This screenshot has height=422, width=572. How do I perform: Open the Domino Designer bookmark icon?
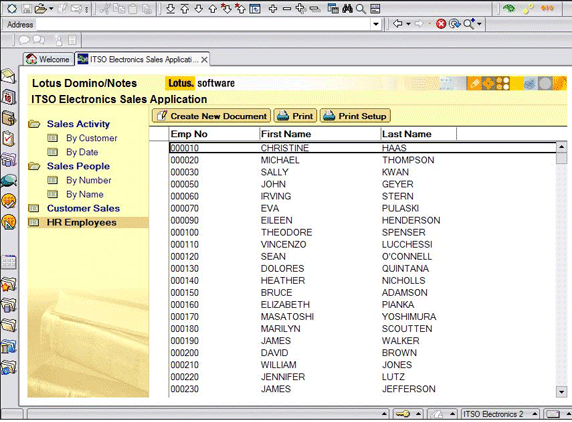pos(8,222)
